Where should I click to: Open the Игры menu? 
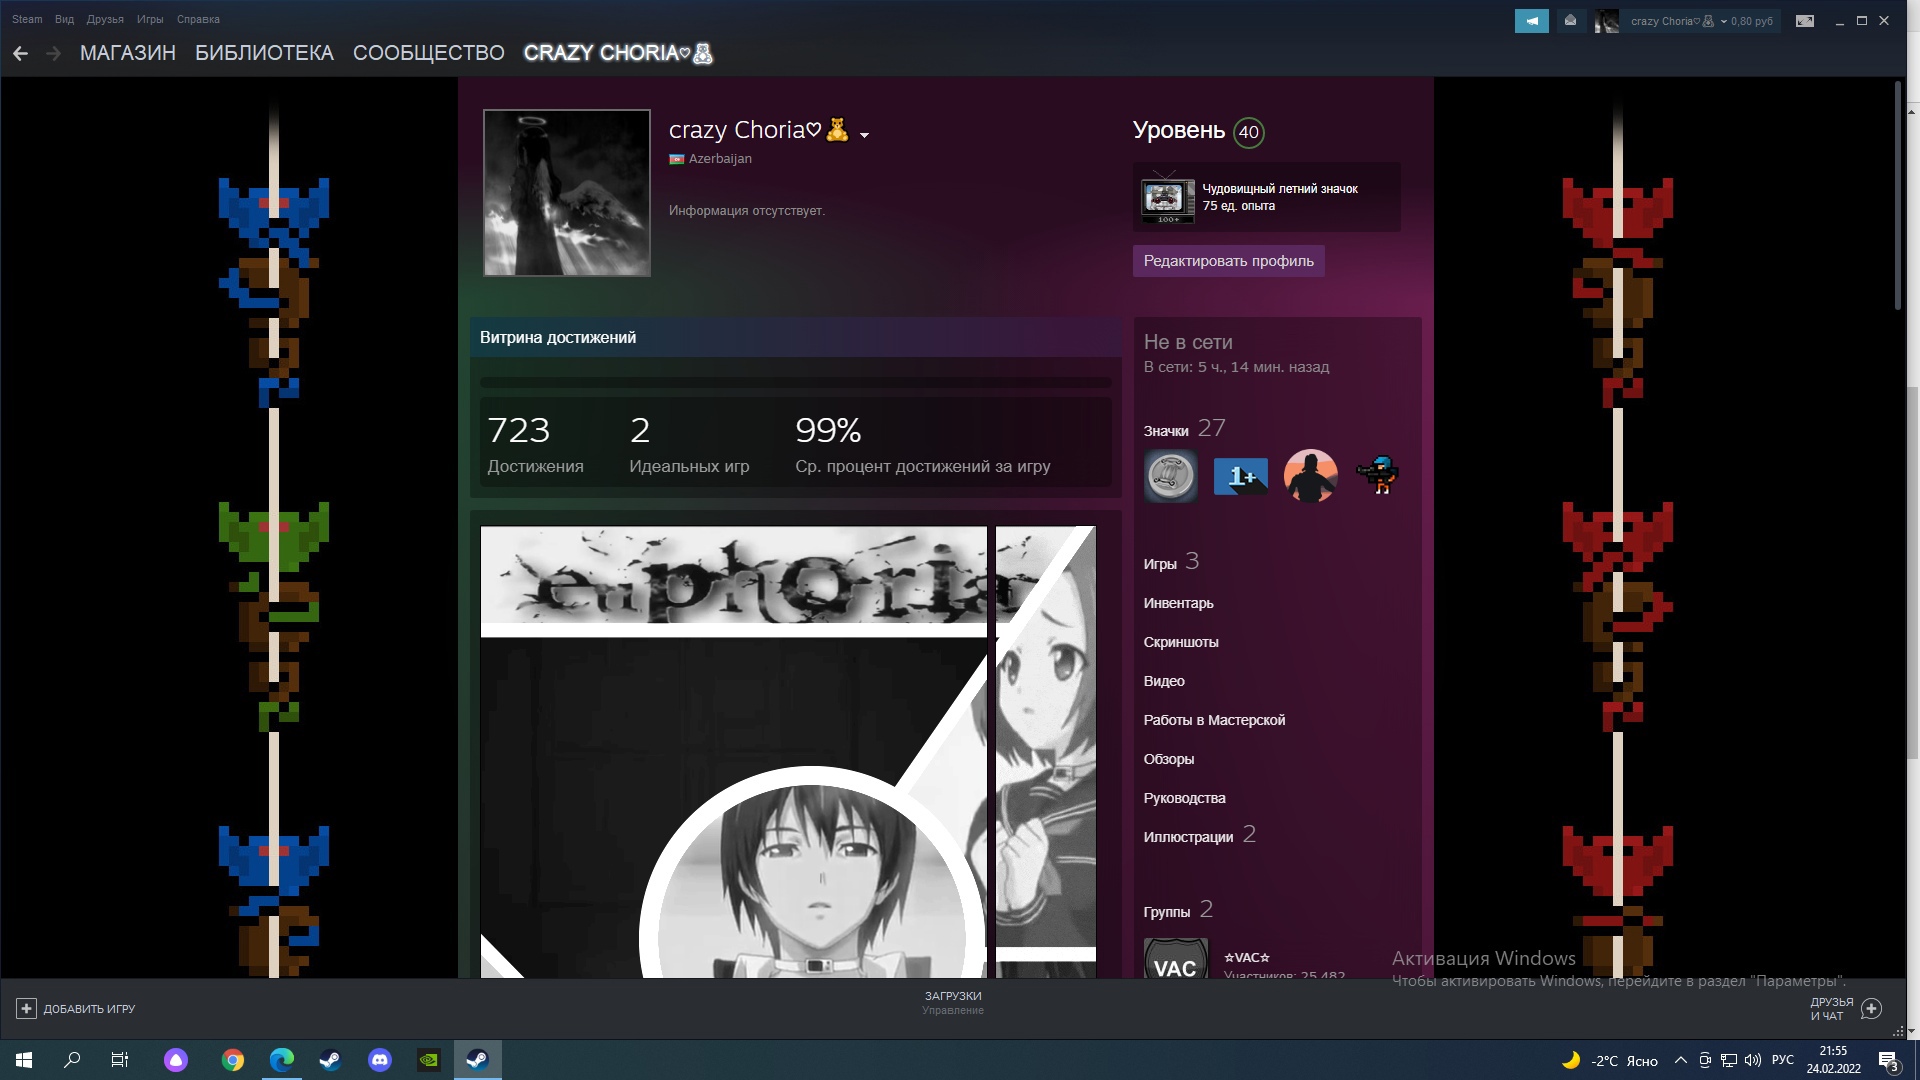pyautogui.click(x=150, y=19)
